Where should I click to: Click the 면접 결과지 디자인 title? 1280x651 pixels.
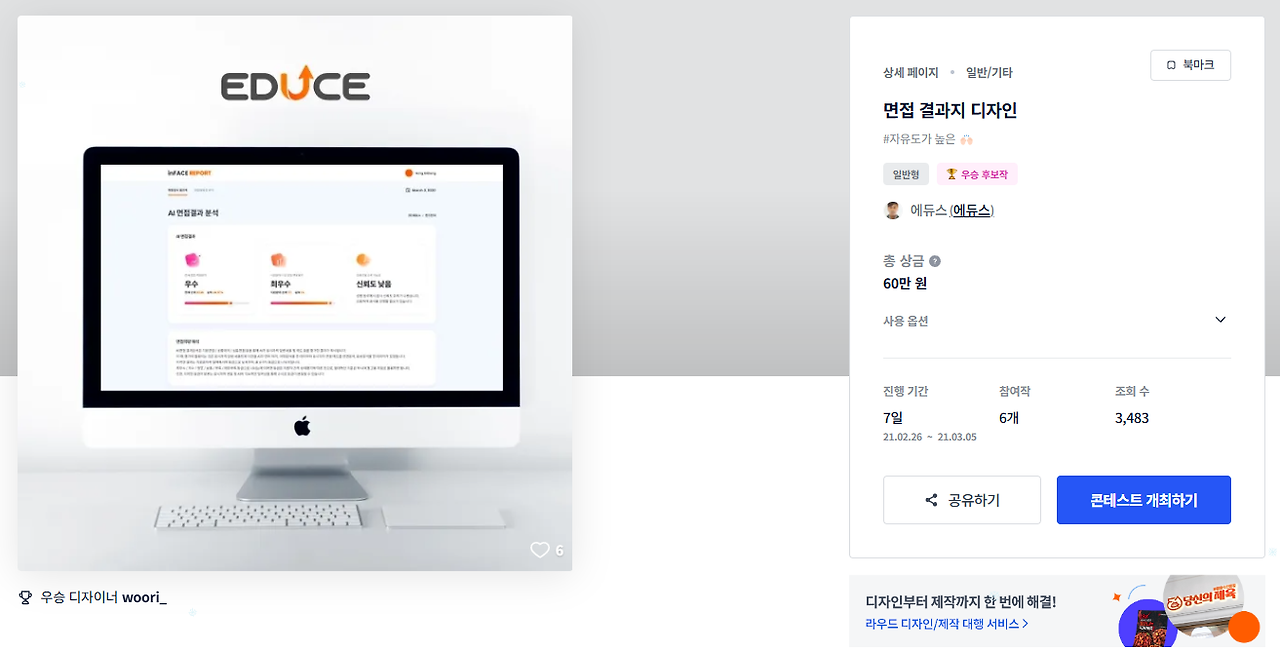[950, 110]
